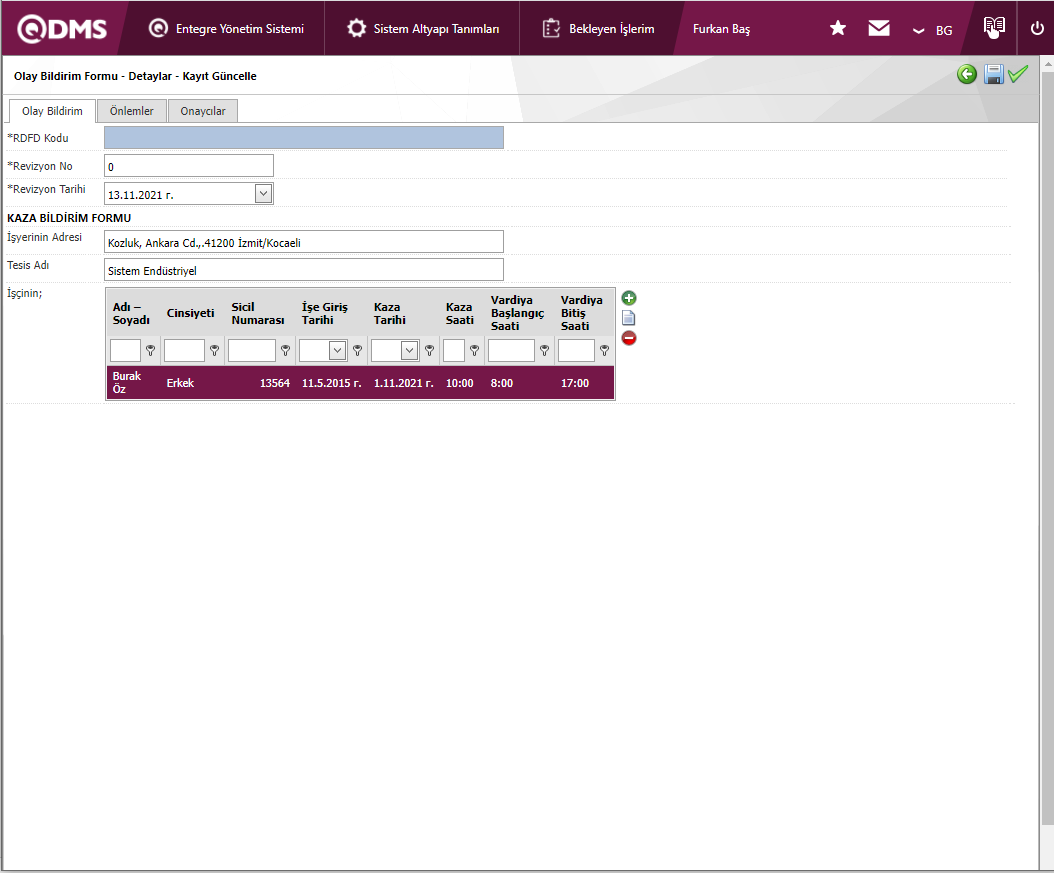Screen dimensions: 1054x873
Task: Open Entegre Yönetim Sistemi menu
Action: (x=226, y=29)
